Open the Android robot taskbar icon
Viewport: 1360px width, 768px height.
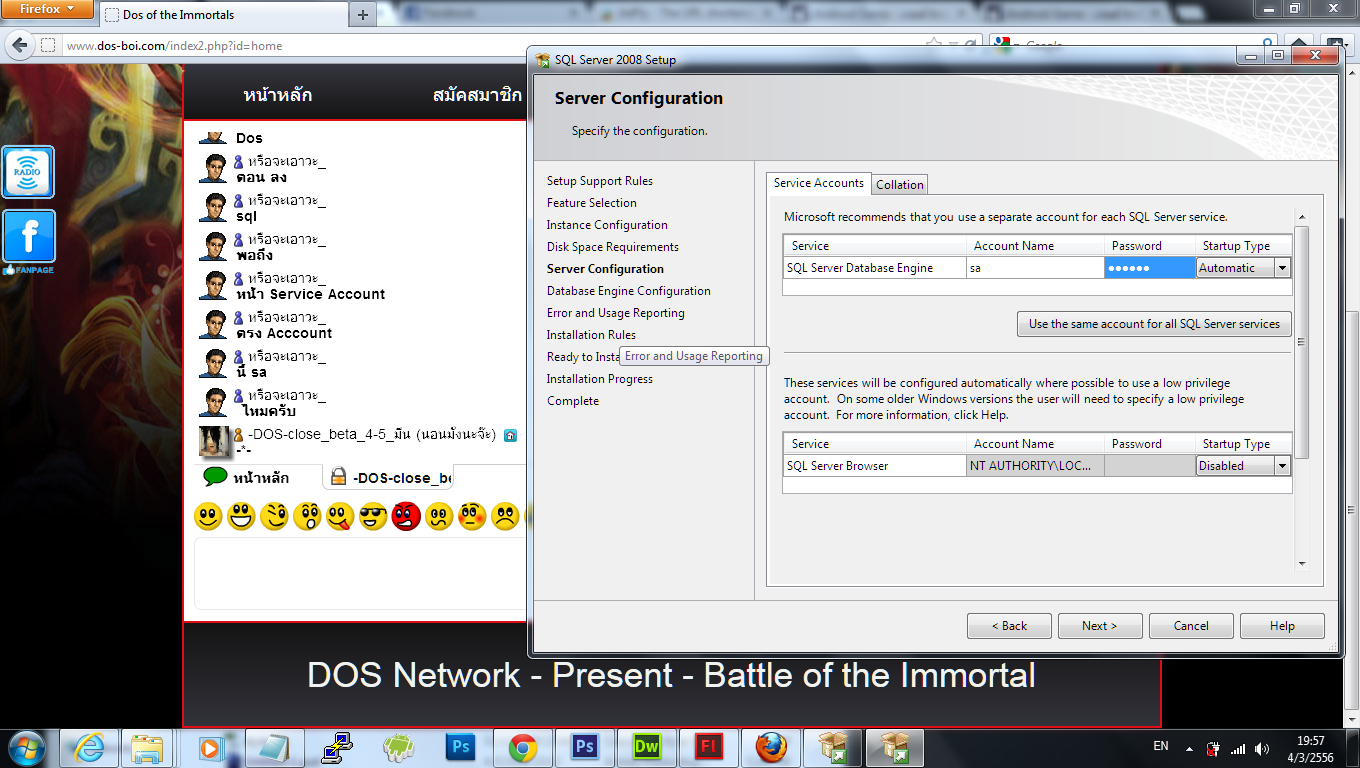(x=399, y=747)
